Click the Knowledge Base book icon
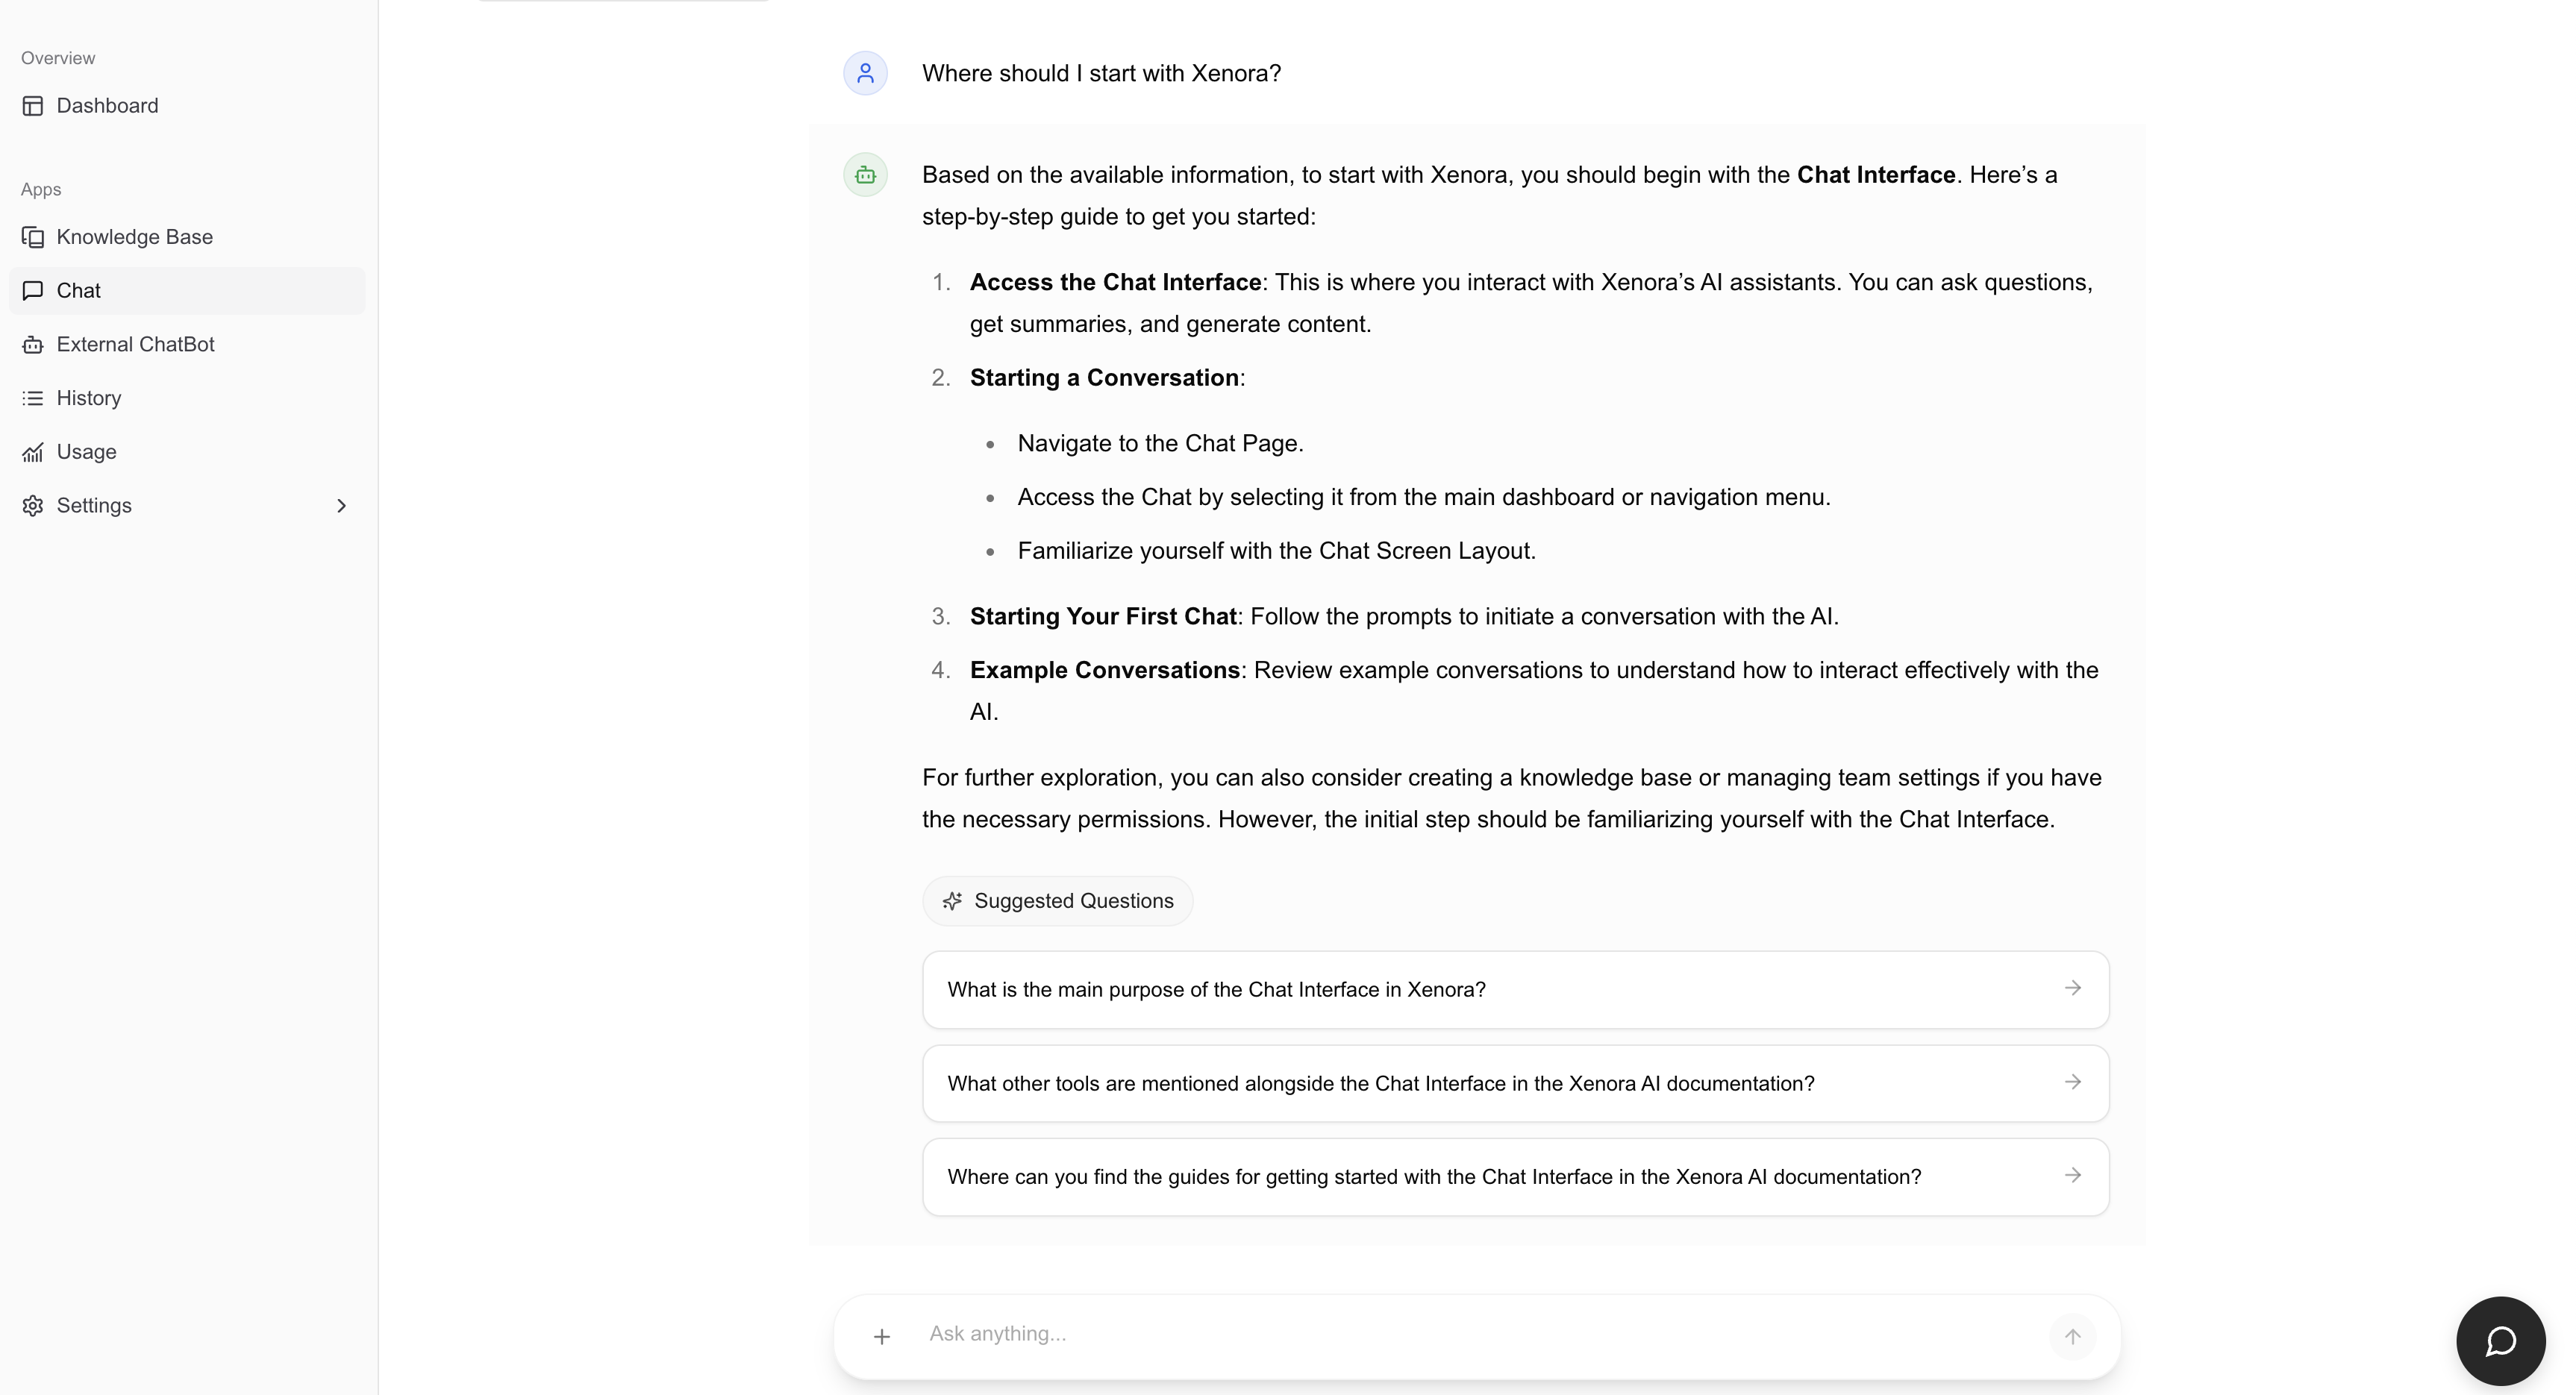 point(34,237)
